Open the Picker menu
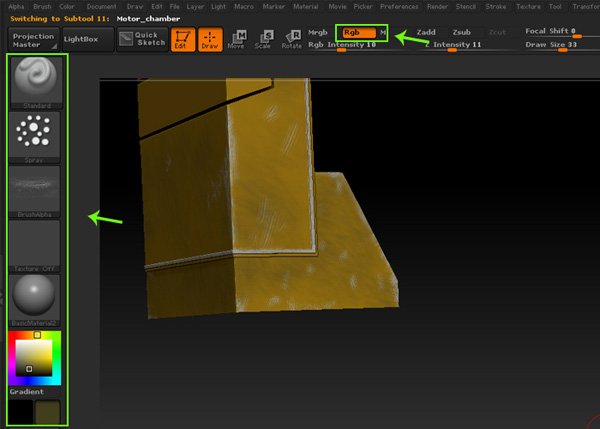This screenshot has width=600, height=429. coord(363,7)
